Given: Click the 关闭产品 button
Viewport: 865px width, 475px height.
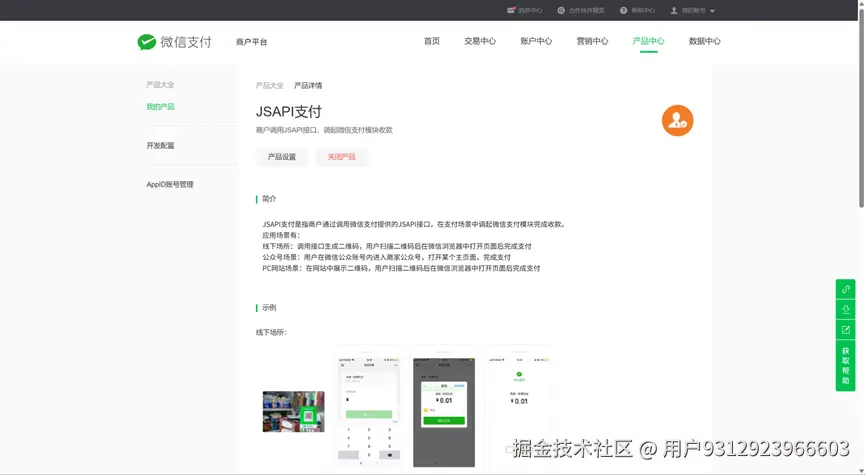Looking at the screenshot, I should pos(341,157).
